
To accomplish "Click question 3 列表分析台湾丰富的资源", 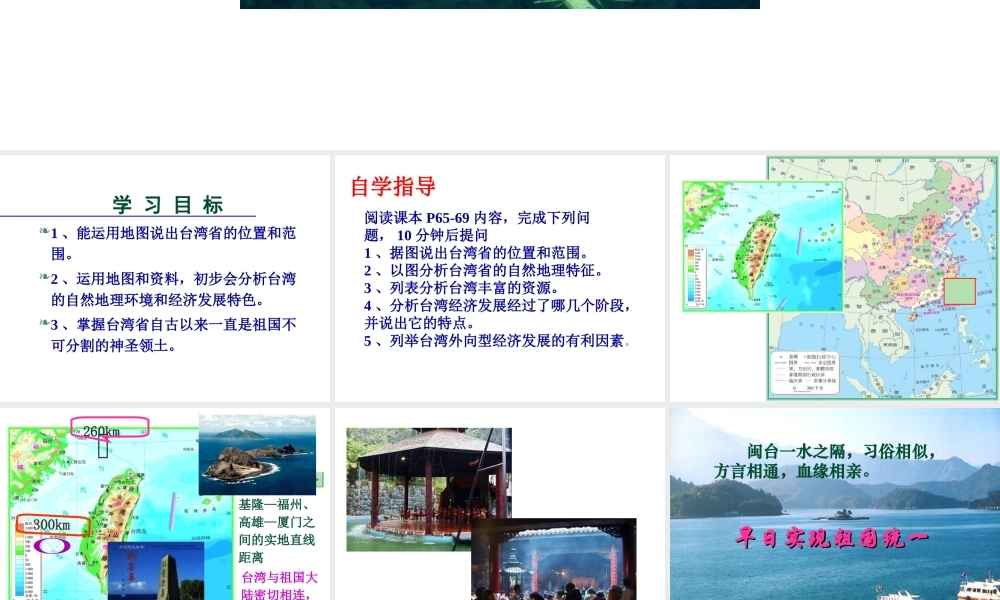I will (x=464, y=288).
